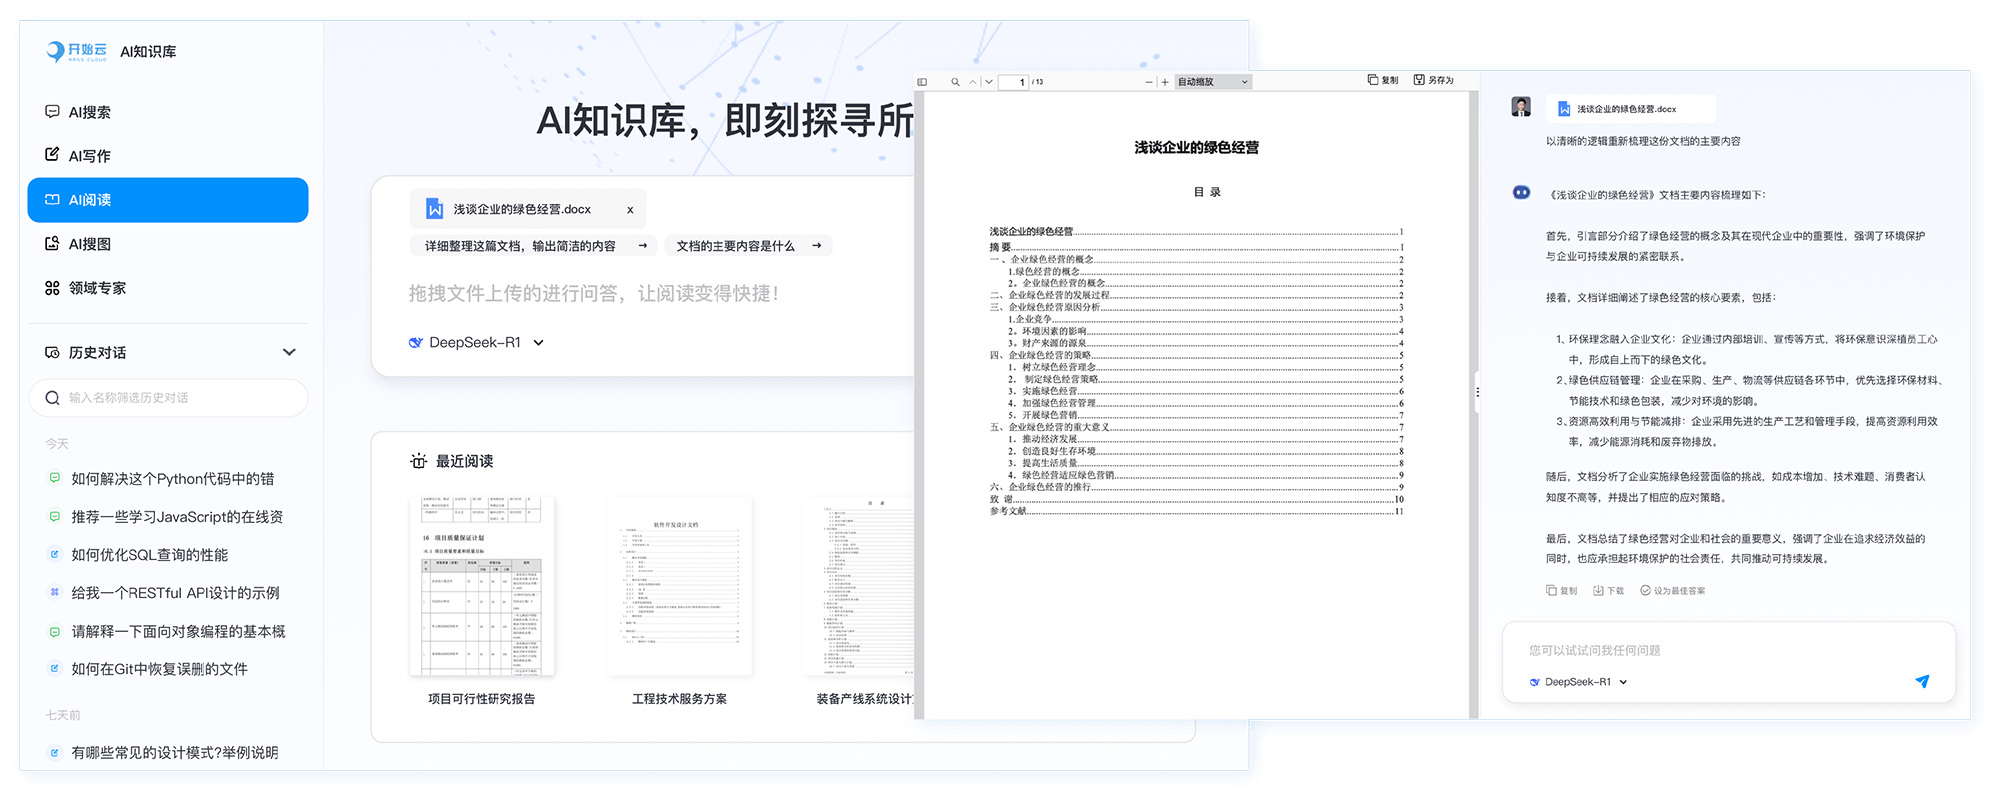The width and height of the screenshot is (2000, 800).
Task: Remove the attached docx with x
Action: [x=630, y=210]
